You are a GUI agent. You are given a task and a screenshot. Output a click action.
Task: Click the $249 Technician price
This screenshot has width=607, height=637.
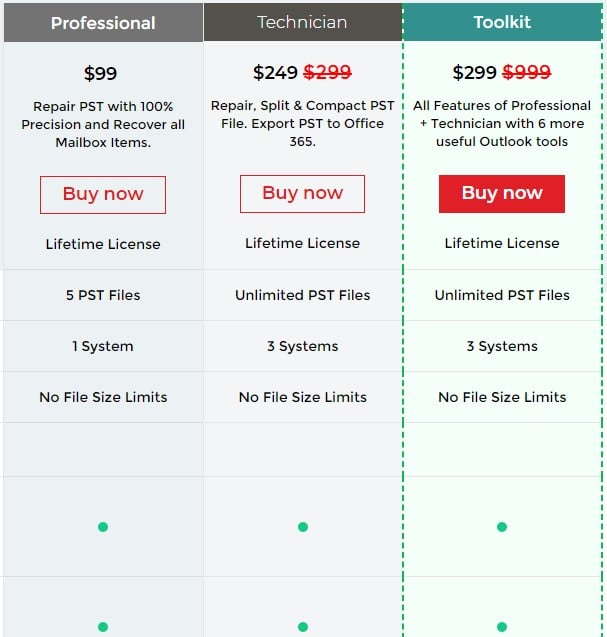pos(275,73)
